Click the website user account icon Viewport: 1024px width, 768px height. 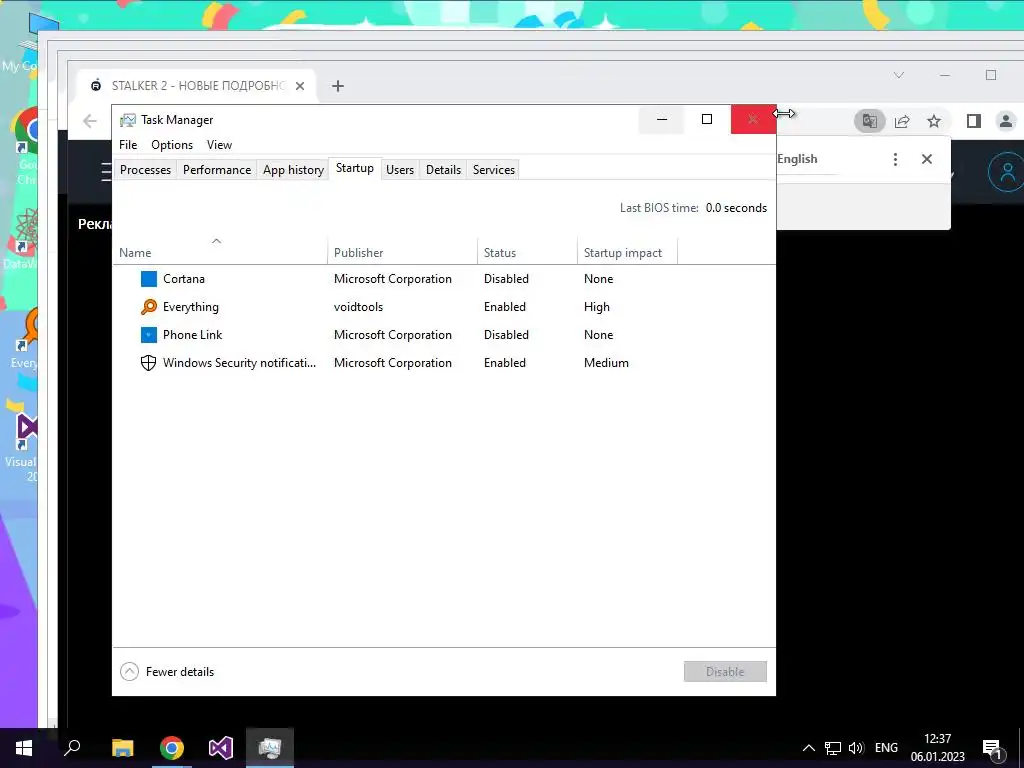point(1006,172)
